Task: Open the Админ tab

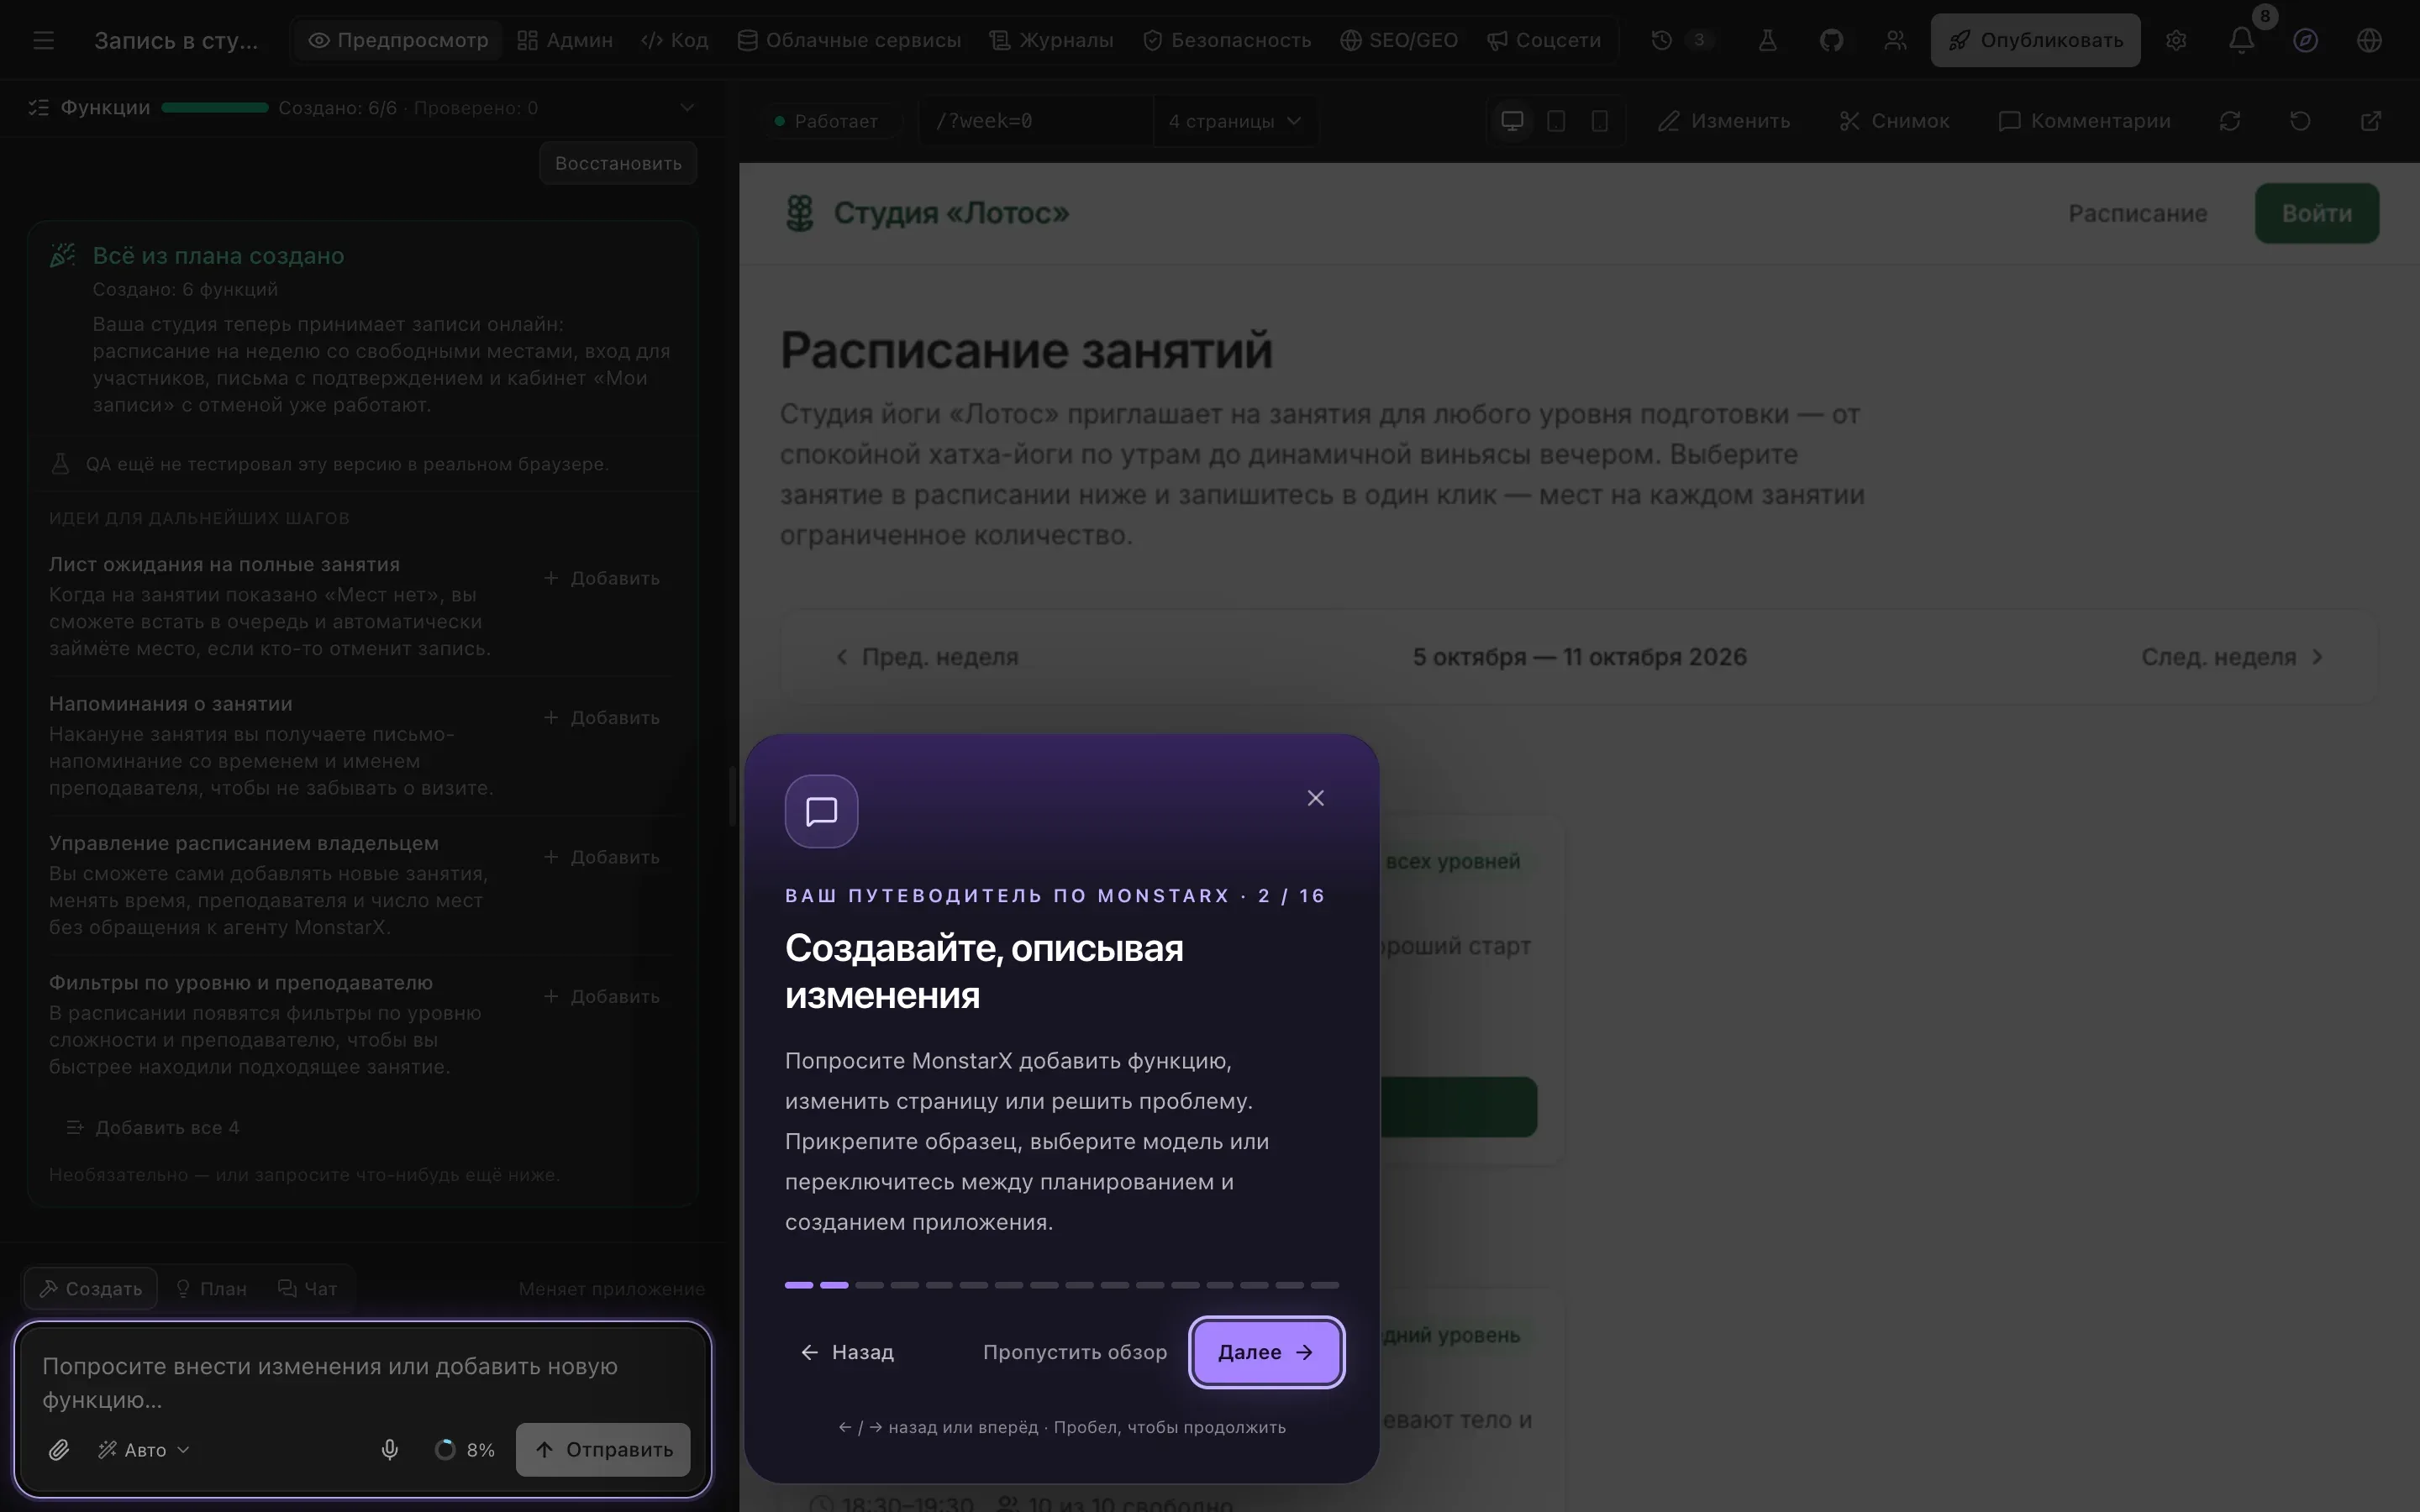Action: (565, 40)
